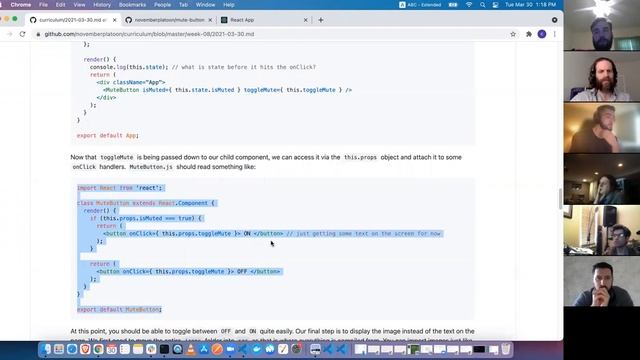
Task: Open the Chrome extensions puzzle icon
Action: coord(529,34)
